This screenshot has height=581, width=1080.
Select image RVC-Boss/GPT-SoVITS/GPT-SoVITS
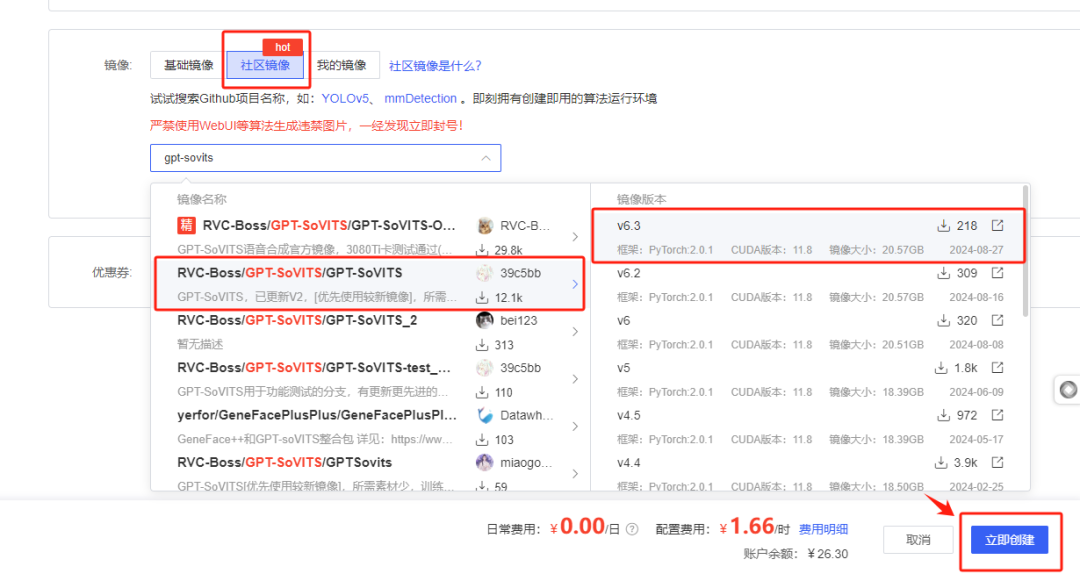pos(371,284)
